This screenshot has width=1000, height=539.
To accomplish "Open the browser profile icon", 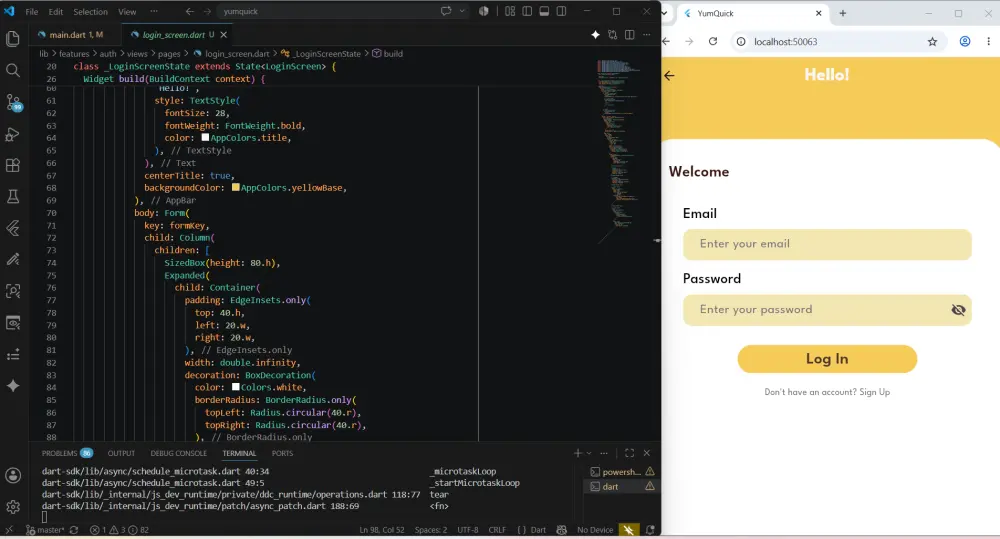I will pos(965,41).
